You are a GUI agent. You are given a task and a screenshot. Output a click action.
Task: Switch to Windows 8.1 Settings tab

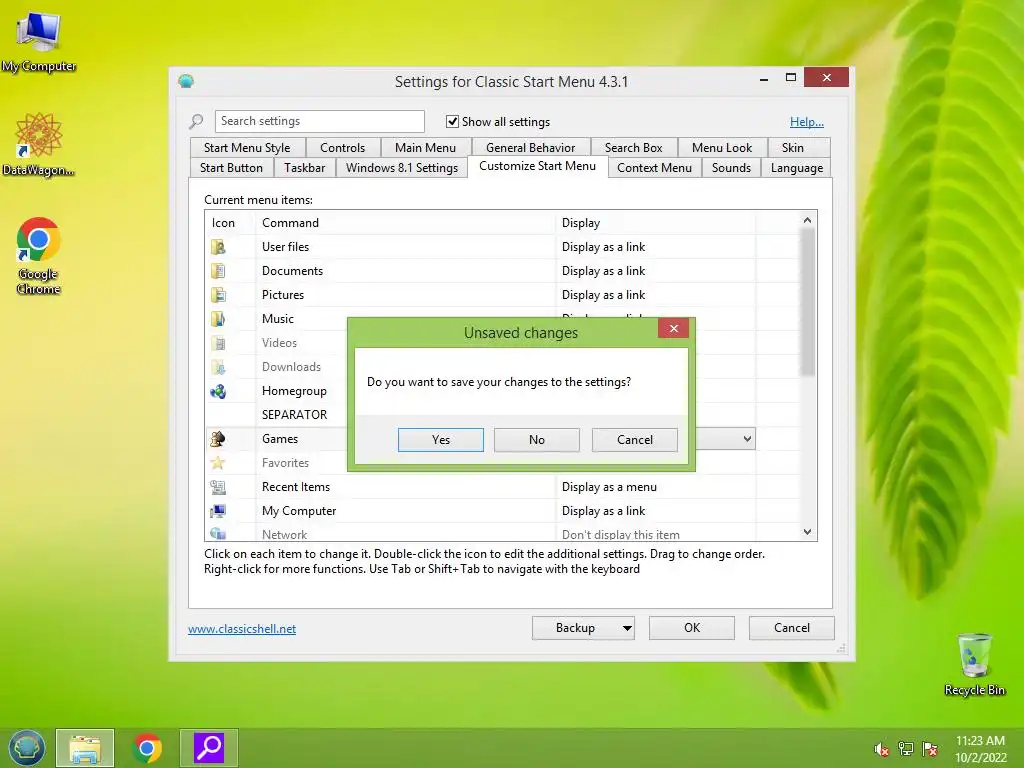pyautogui.click(x=402, y=168)
